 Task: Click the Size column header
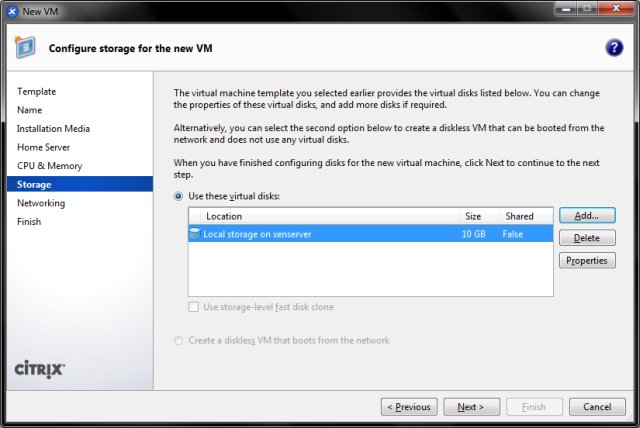[x=480, y=216]
